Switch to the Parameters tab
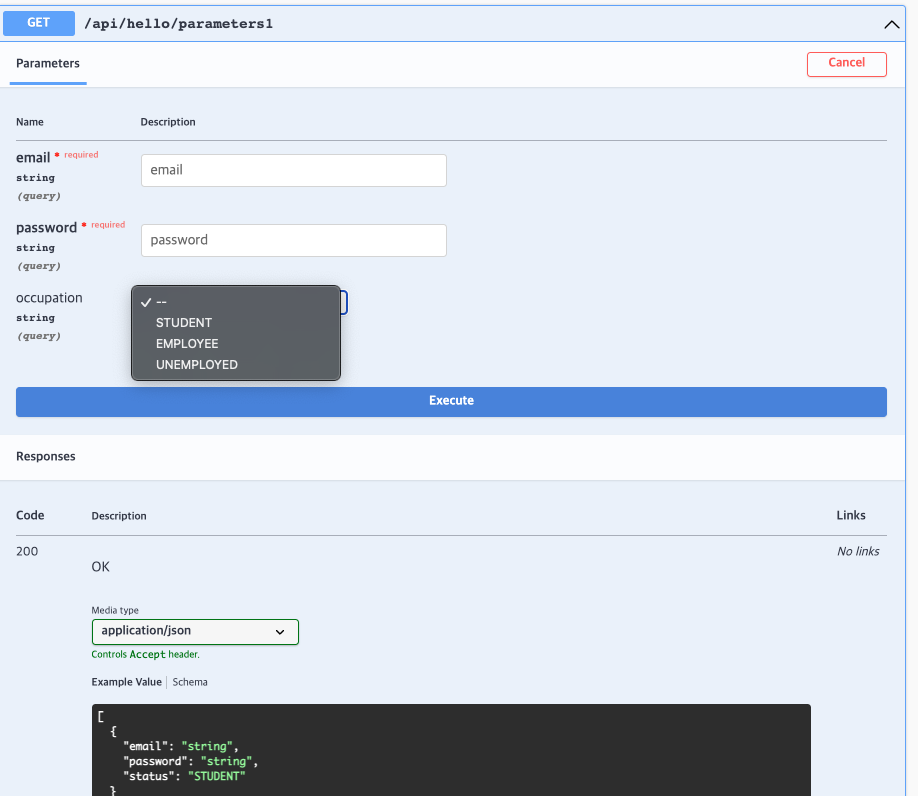Image resolution: width=918 pixels, height=796 pixels. [x=48, y=63]
